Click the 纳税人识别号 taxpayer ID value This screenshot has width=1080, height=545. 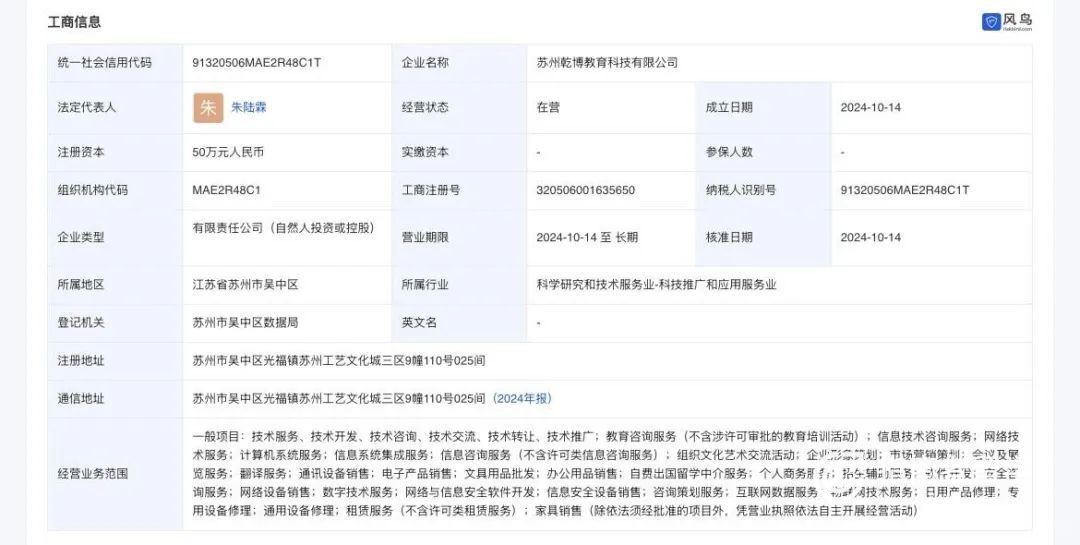(904, 189)
